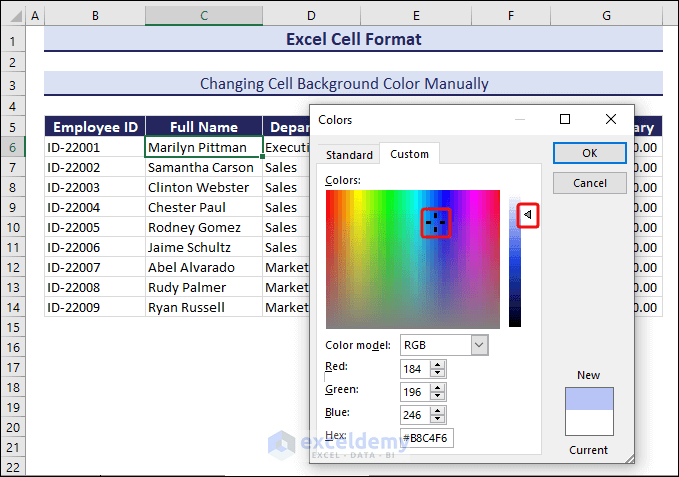Click the OK button in Colors dialog
679x477 pixels.
tap(589, 153)
